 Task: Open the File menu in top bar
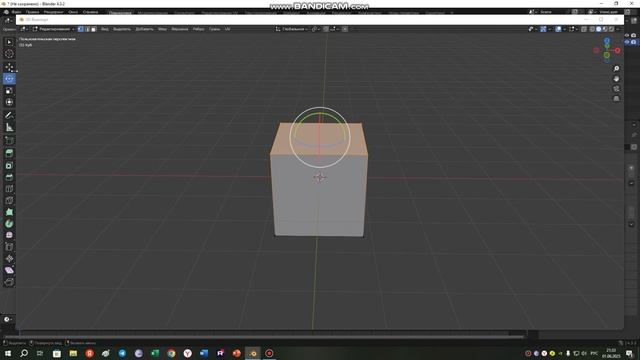pyautogui.click(x=17, y=12)
